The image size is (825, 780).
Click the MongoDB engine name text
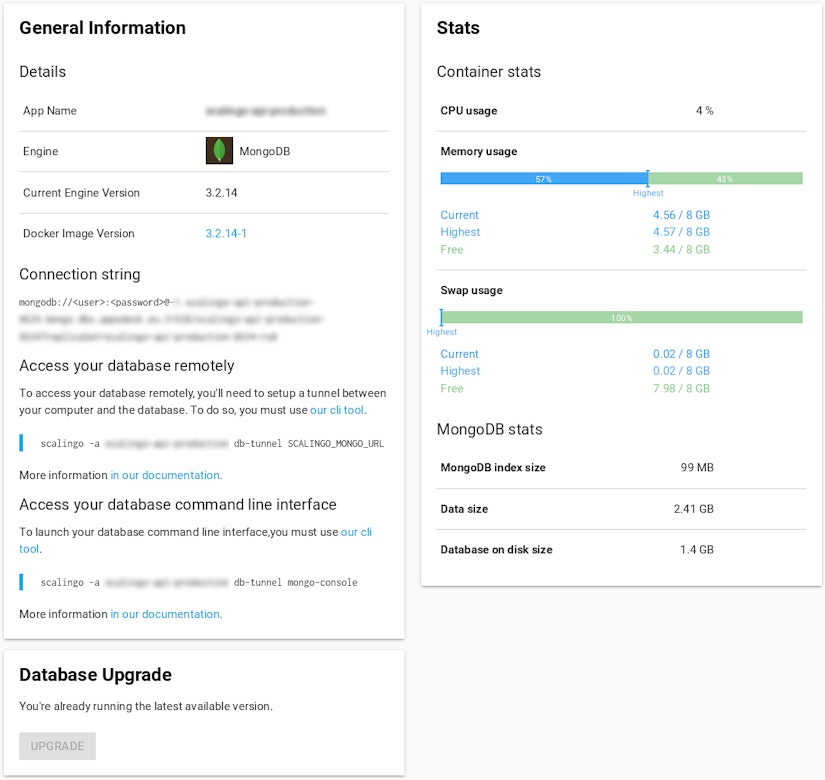265,151
